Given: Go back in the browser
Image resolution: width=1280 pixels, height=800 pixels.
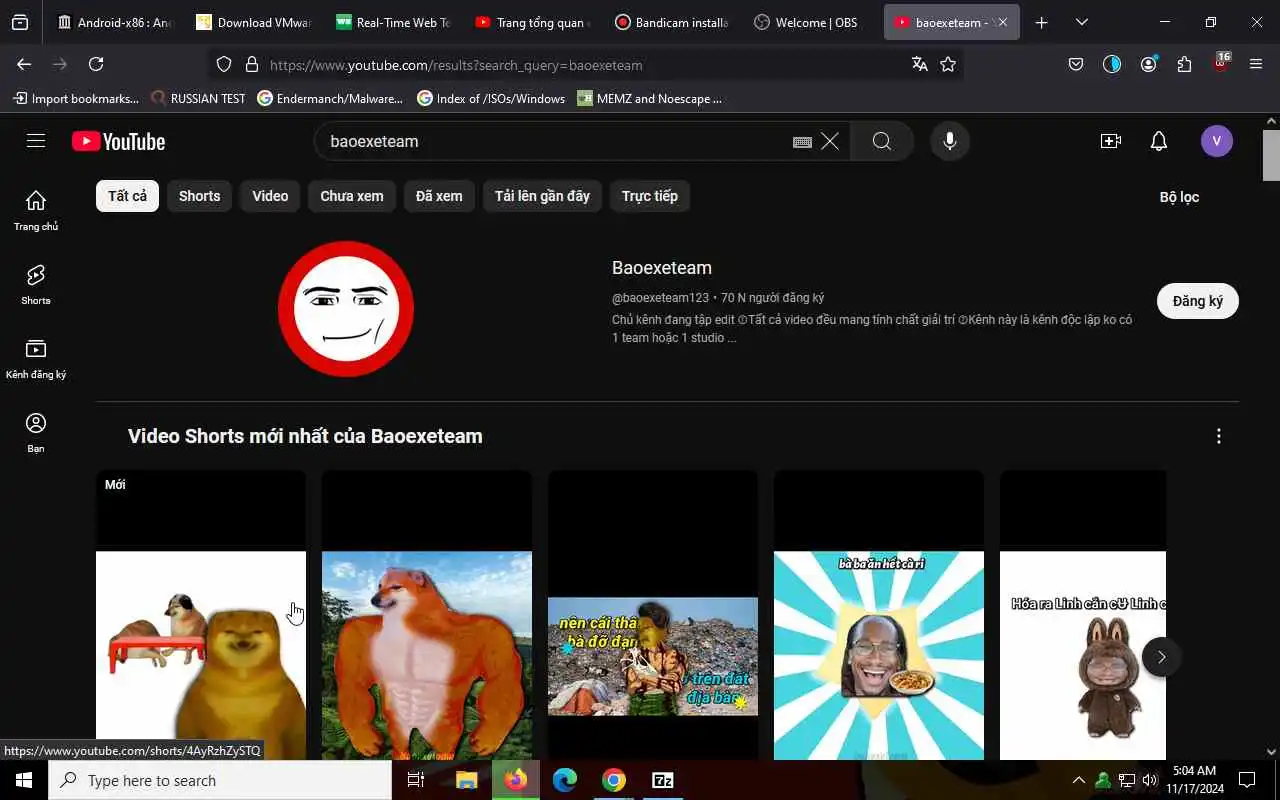Looking at the screenshot, I should coord(24,64).
